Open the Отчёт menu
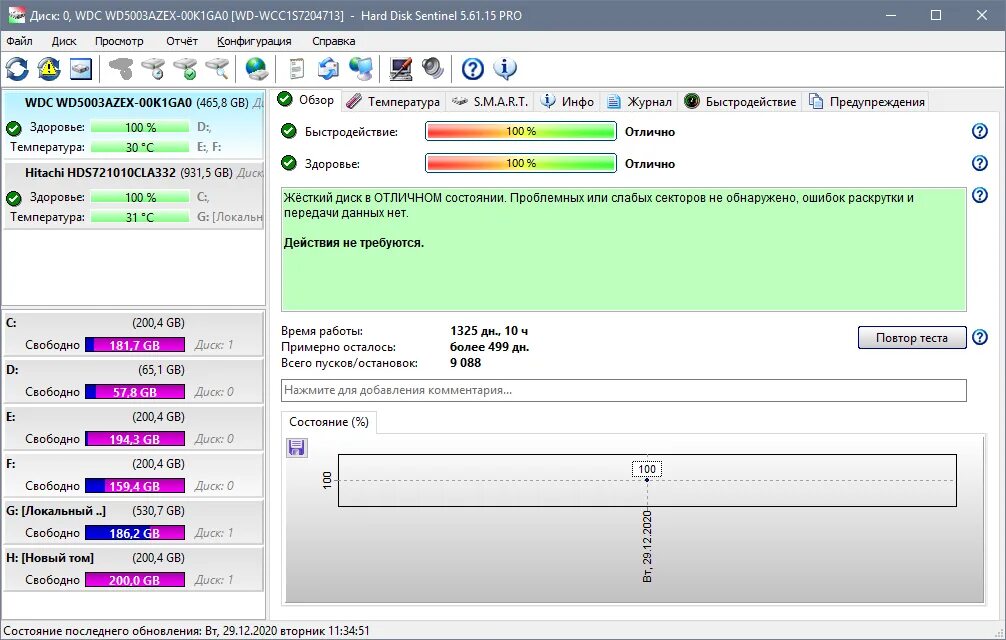Image resolution: width=1006 pixels, height=640 pixels. coord(182,41)
